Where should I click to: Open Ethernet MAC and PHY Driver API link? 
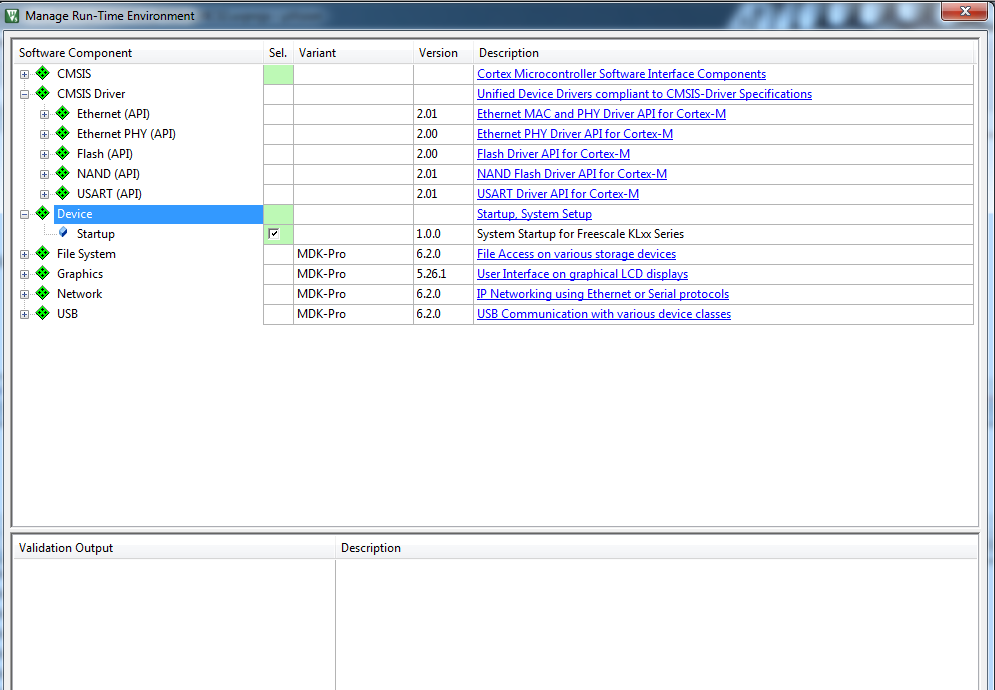click(602, 114)
